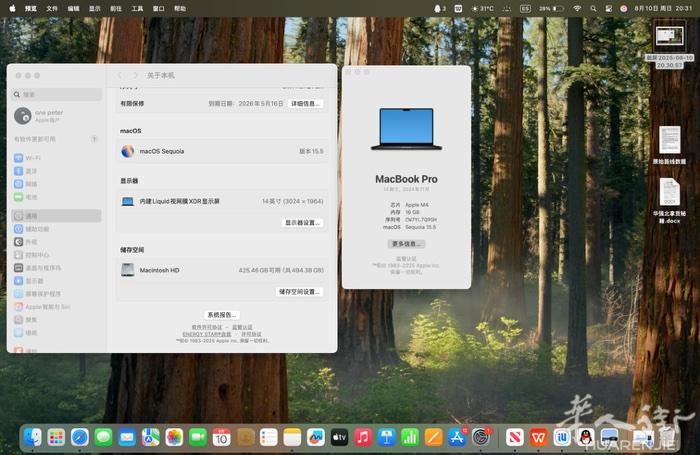Open the 显示 menu in the menu bar
Viewport: 700px width, 455px height.
pos(95,8)
